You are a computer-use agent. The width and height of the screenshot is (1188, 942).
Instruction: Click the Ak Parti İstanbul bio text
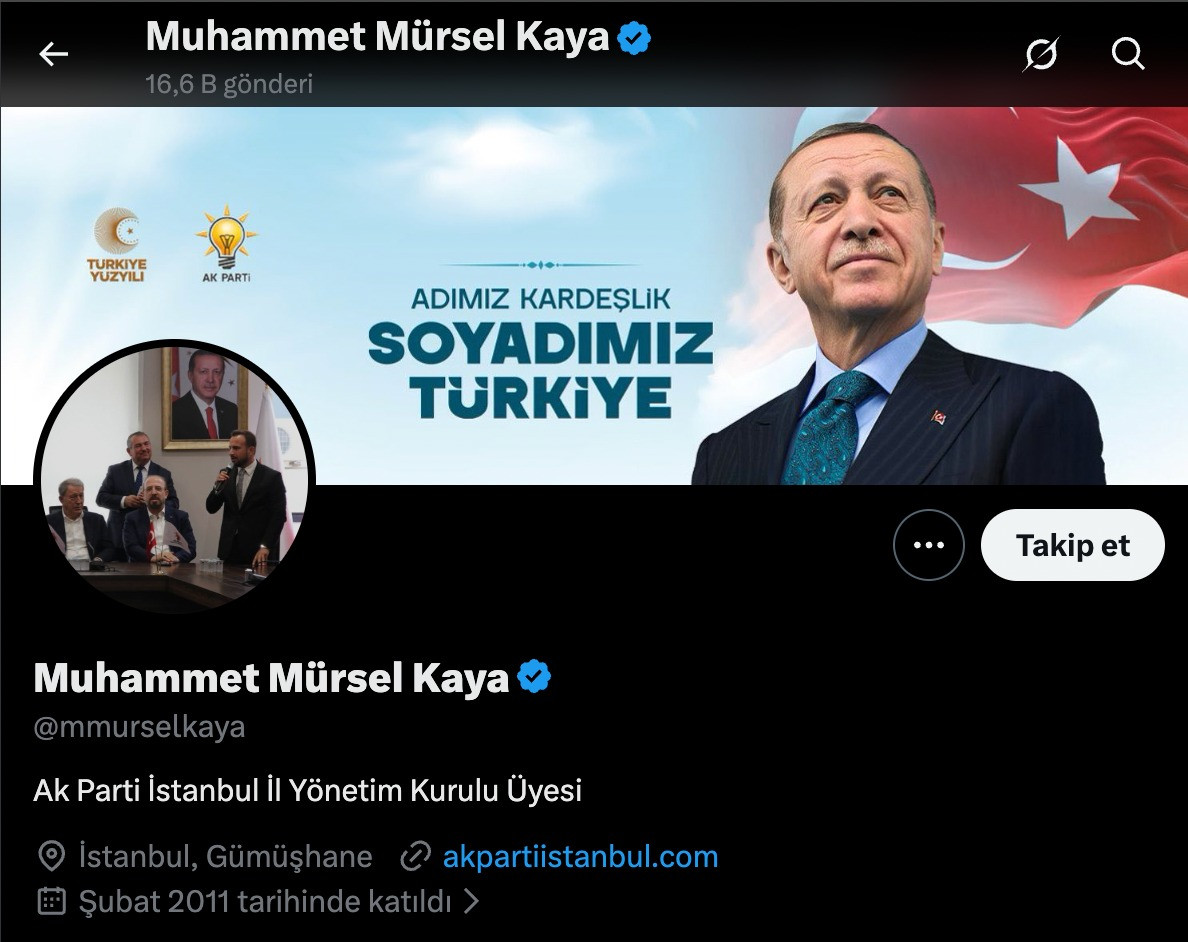pyautogui.click(x=308, y=790)
